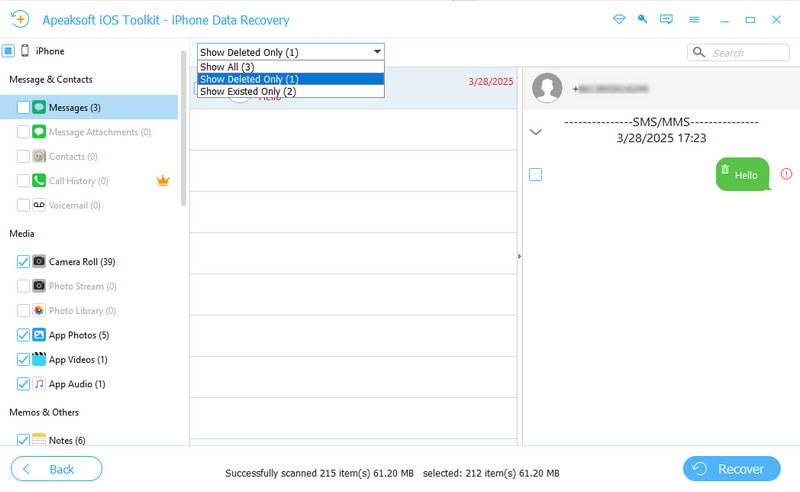Uncheck the App Videos (1) checkbox
This screenshot has width=800, height=492.
coord(23,359)
